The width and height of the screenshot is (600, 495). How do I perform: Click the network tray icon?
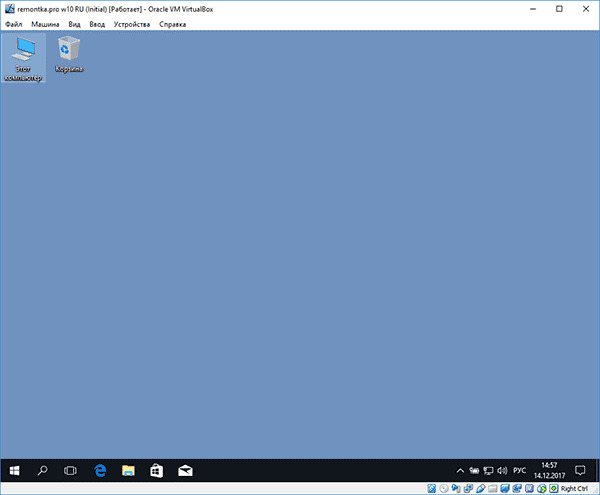(x=487, y=469)
